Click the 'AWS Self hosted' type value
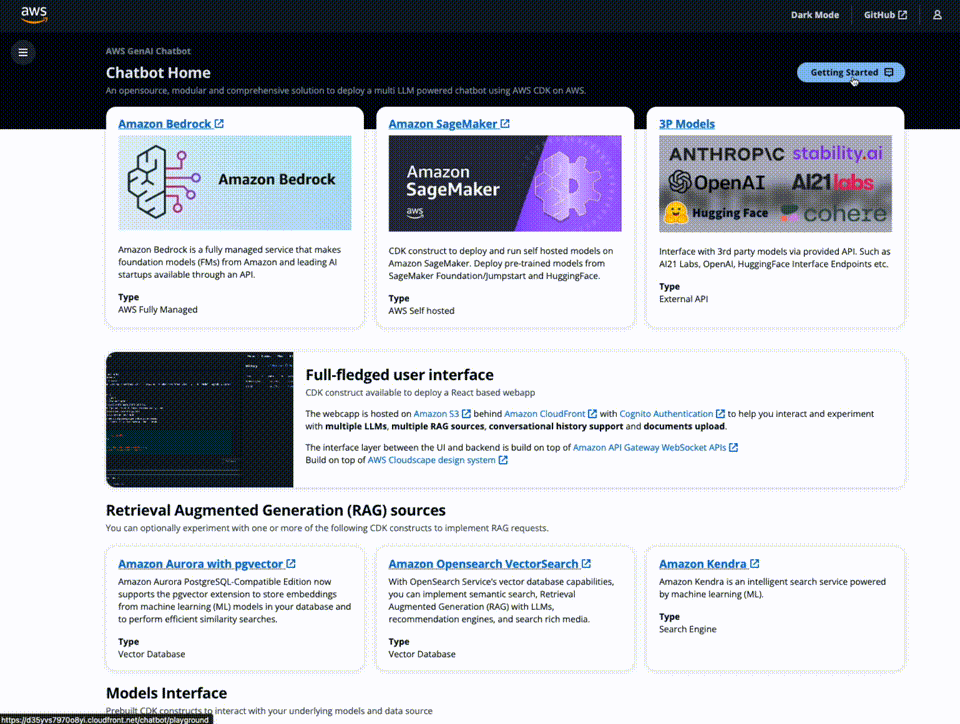Viewport: 960px width, 724px height. tap(421, 311)
